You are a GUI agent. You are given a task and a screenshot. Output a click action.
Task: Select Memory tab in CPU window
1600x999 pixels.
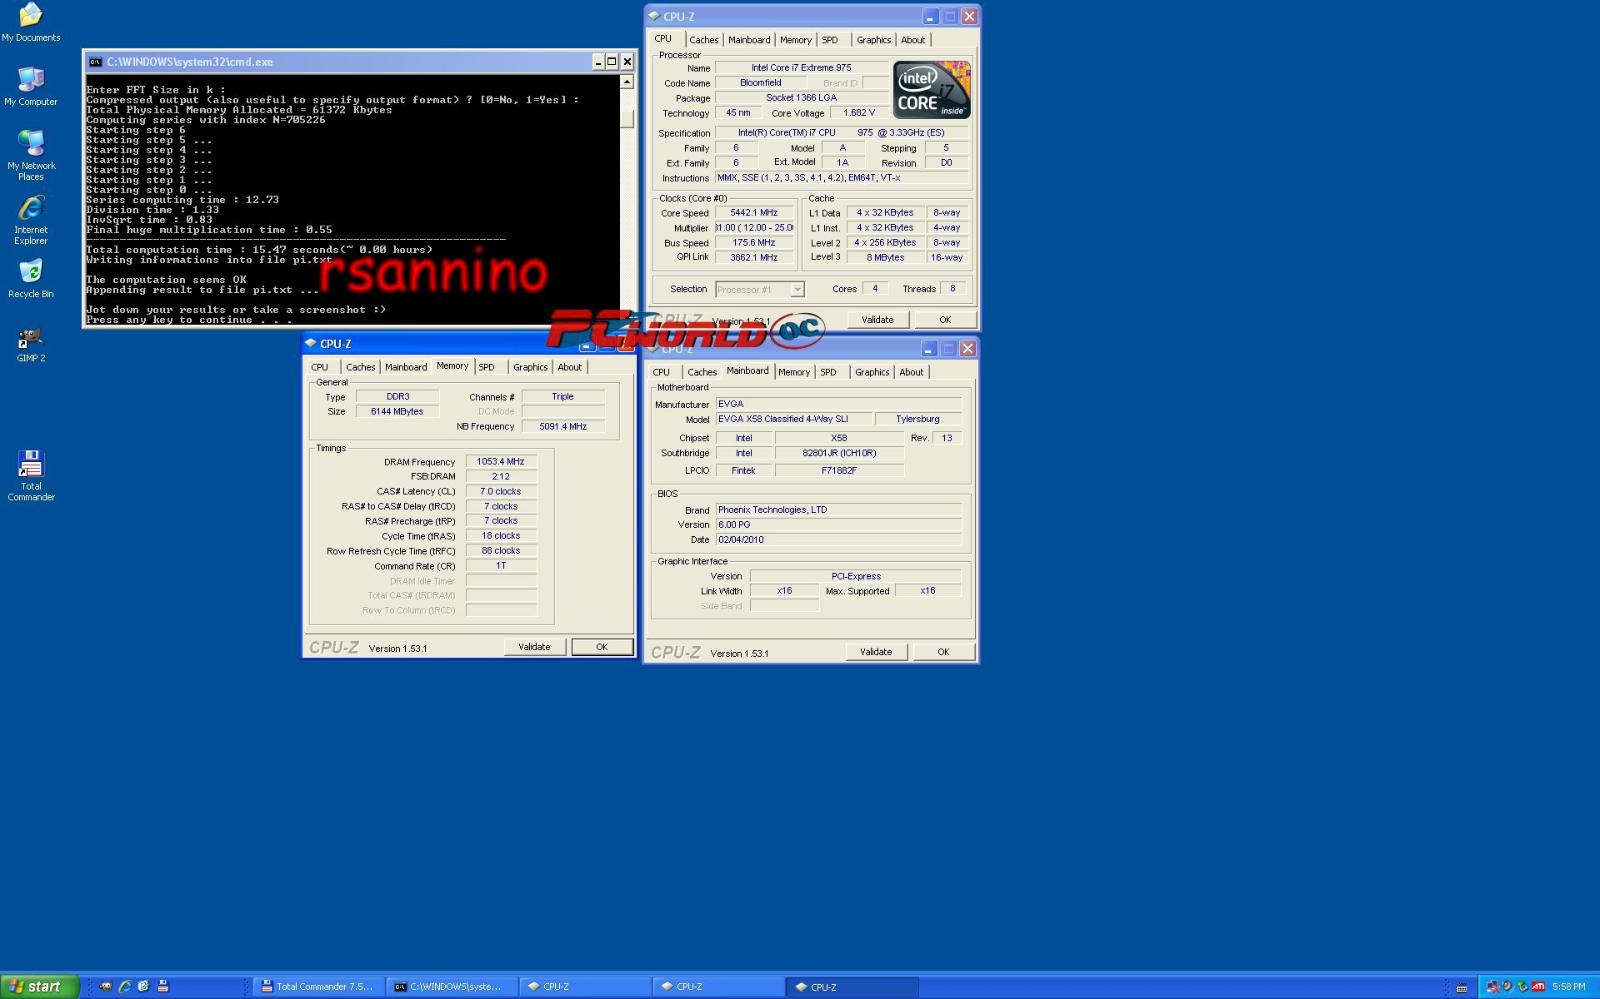(x=796, y=40)
